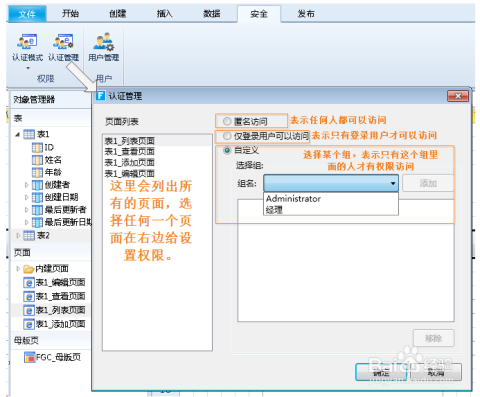Viewport: 480px width, 397px height.
Task: Click the 页面 section header in object manager
Action: point(51,253)
